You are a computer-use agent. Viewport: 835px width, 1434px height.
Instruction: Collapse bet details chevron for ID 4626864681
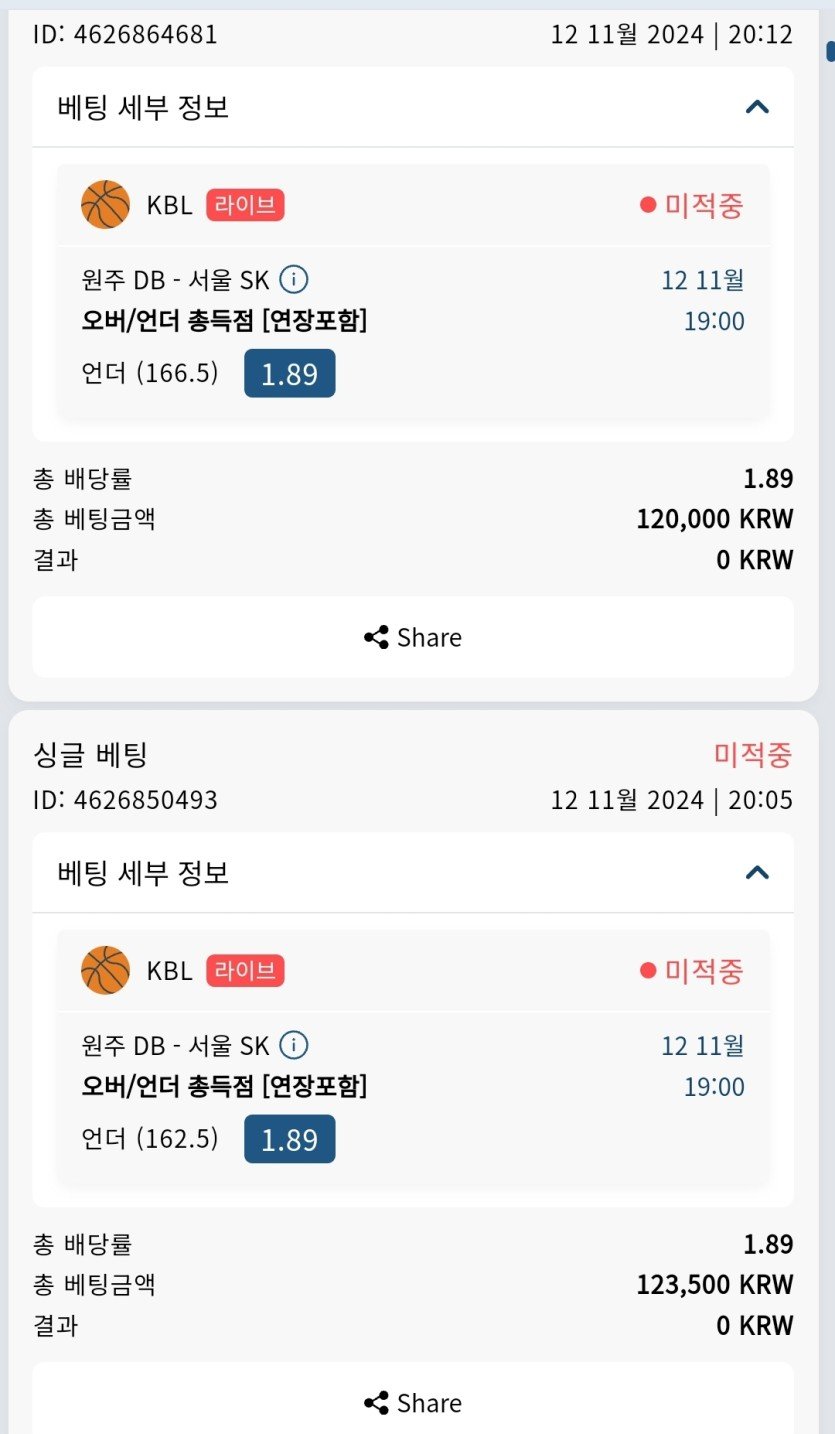pos(757,107)
